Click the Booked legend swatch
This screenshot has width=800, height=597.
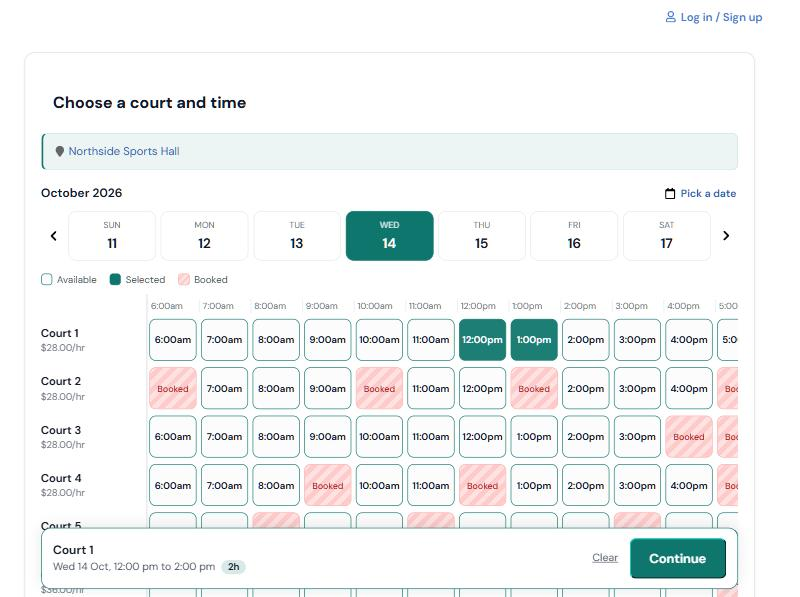click(x=184, y=280)
